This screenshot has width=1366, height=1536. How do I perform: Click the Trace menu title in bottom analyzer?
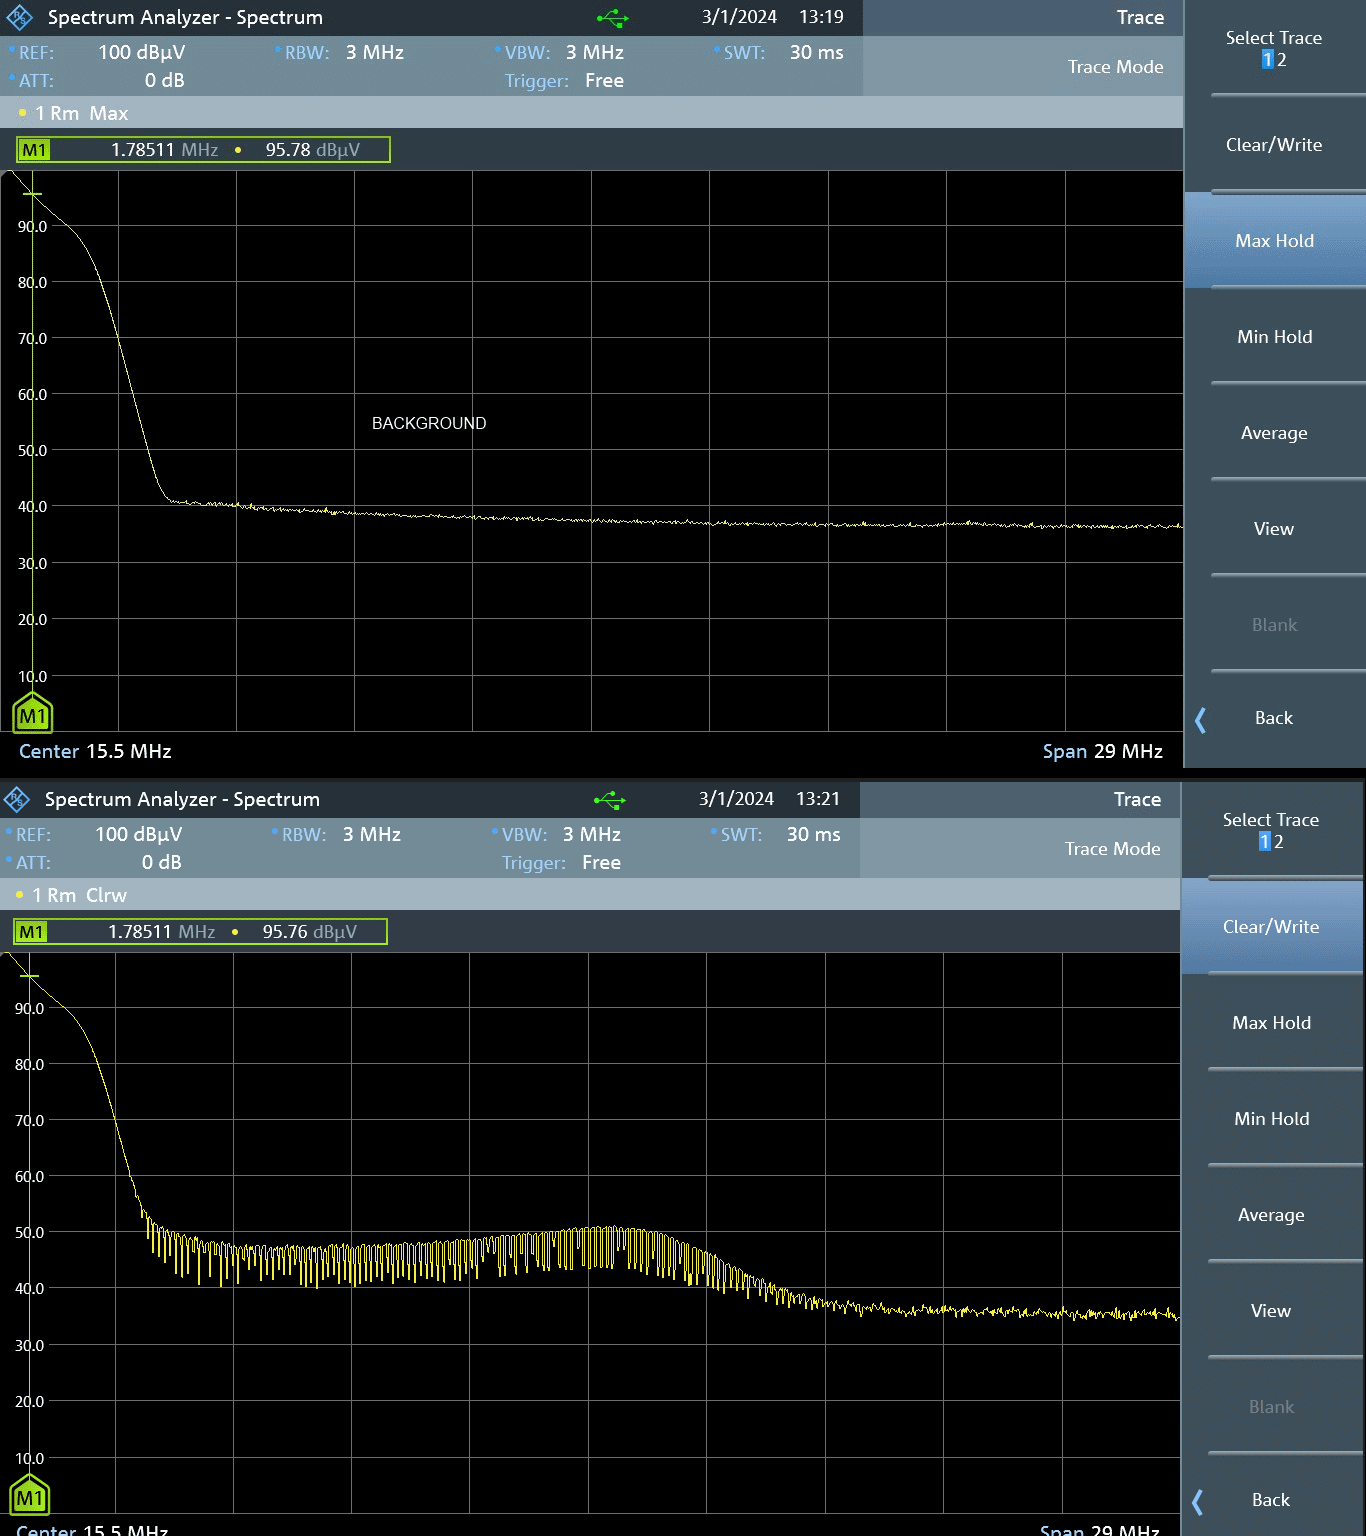coord(1137,799)
